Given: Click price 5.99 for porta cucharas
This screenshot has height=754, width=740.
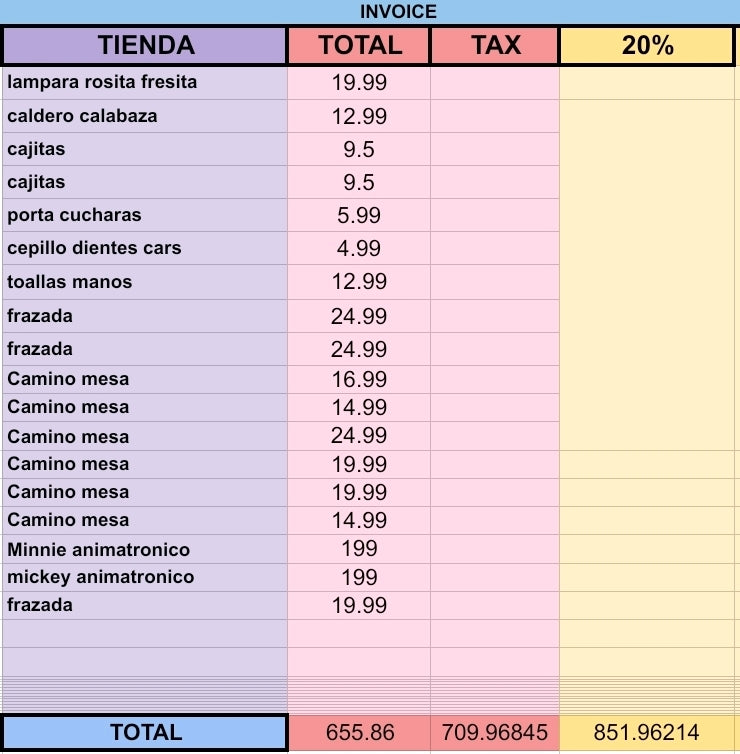Looking at the screenshot, I should [x=359, y=215].
